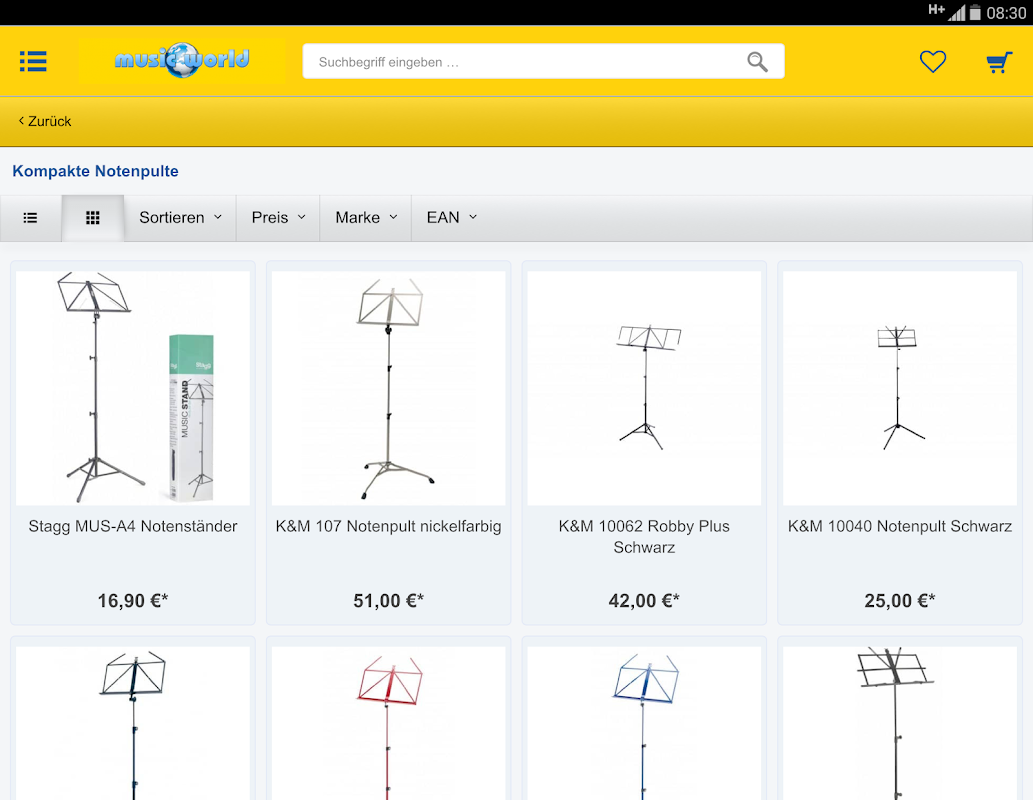Tap the 08:30 clock
The width and height of the screenshot is (1033, 800).
point(1006,13)
